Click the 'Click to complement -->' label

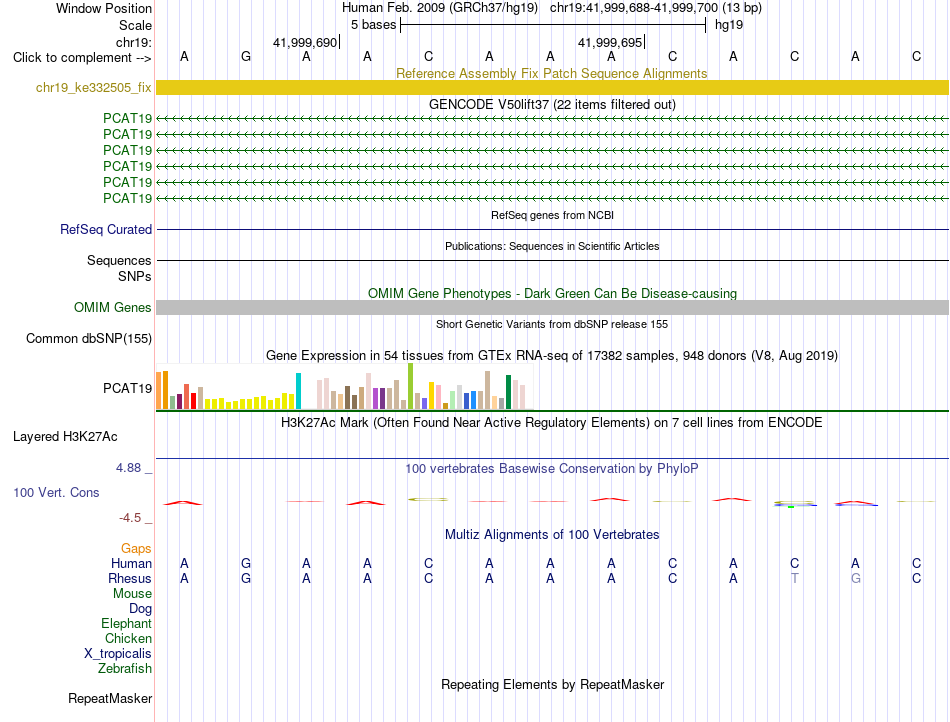82,58
